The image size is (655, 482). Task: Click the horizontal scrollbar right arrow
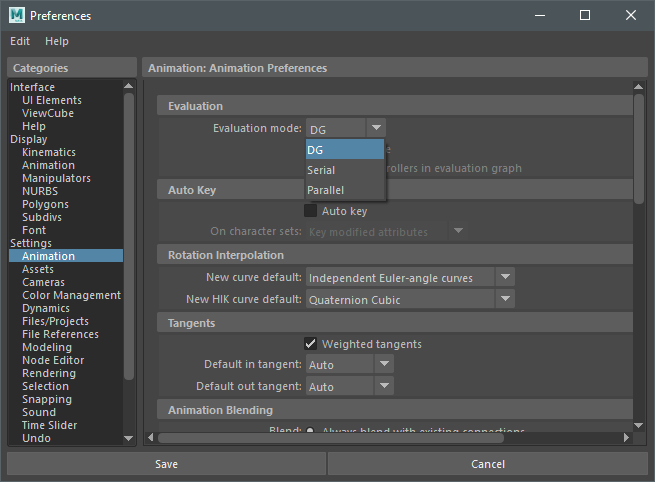(x=626, y=437)
